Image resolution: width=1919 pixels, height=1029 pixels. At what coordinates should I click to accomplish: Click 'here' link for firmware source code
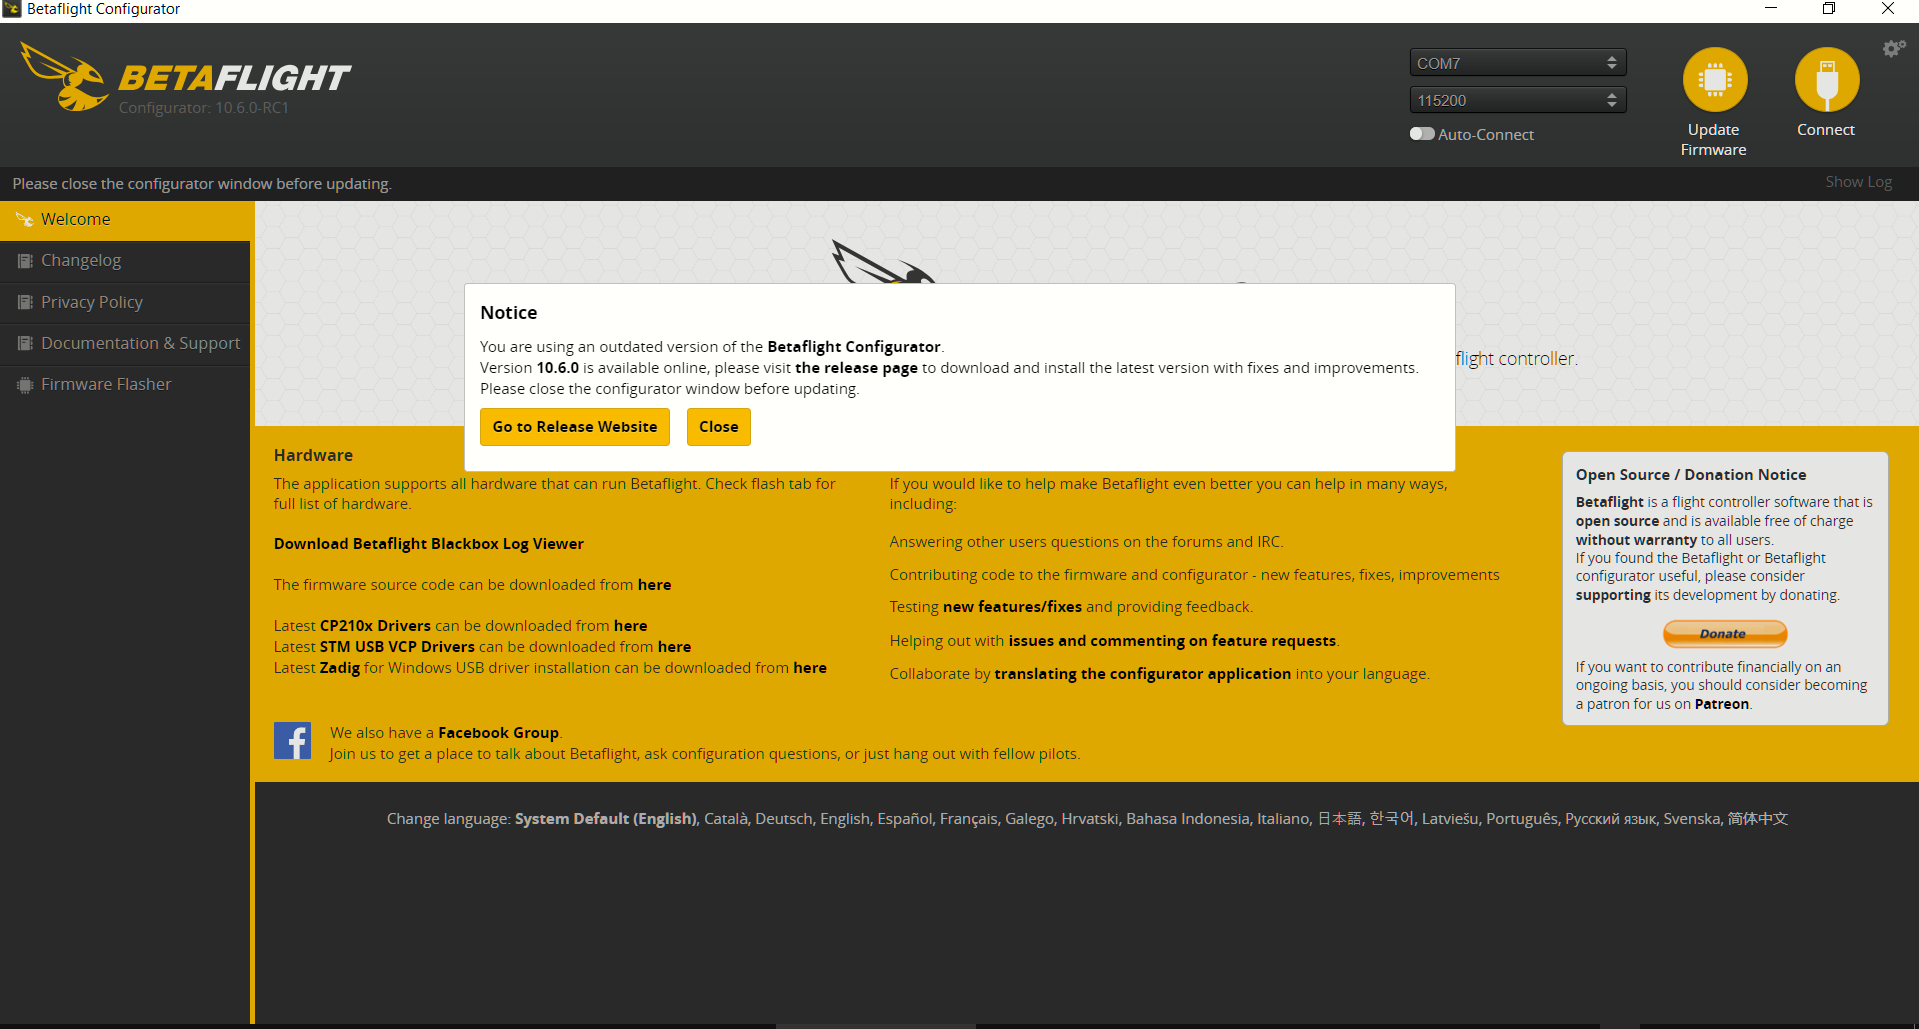click(655, 585)
